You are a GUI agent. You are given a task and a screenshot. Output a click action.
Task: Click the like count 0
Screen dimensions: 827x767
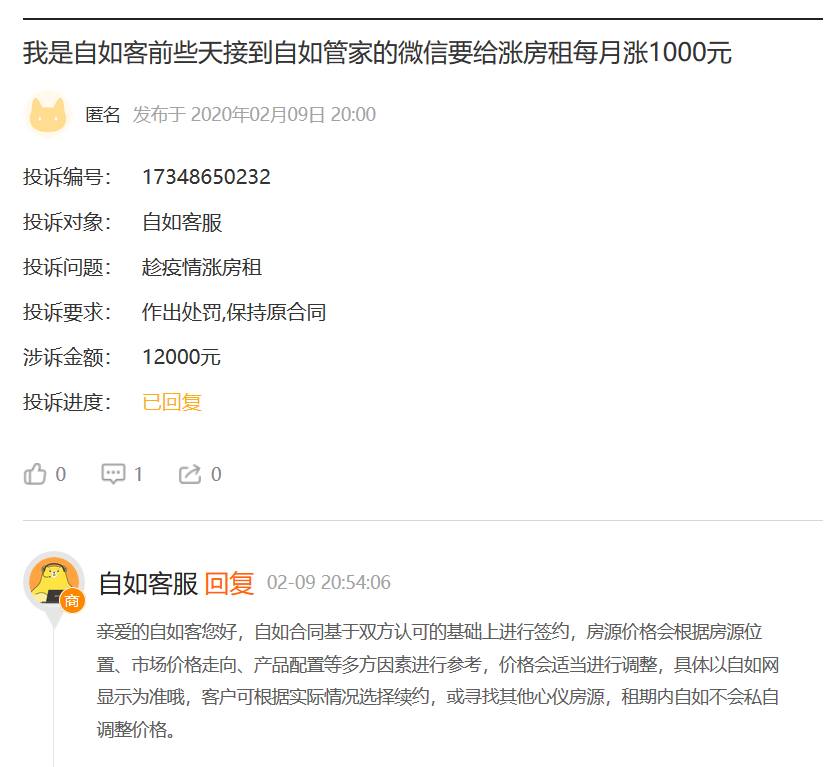click(x=61, y=474)
